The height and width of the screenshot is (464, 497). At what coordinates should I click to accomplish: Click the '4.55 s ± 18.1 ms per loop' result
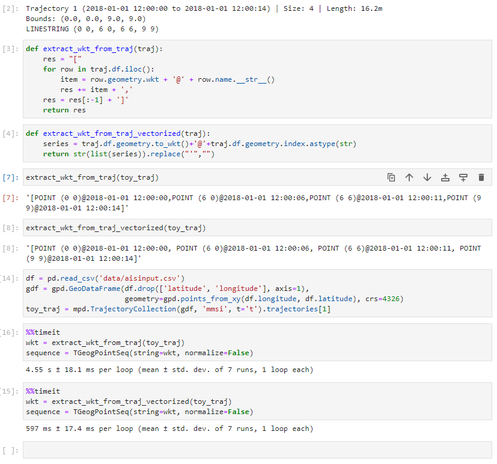(x=169, y=370)
